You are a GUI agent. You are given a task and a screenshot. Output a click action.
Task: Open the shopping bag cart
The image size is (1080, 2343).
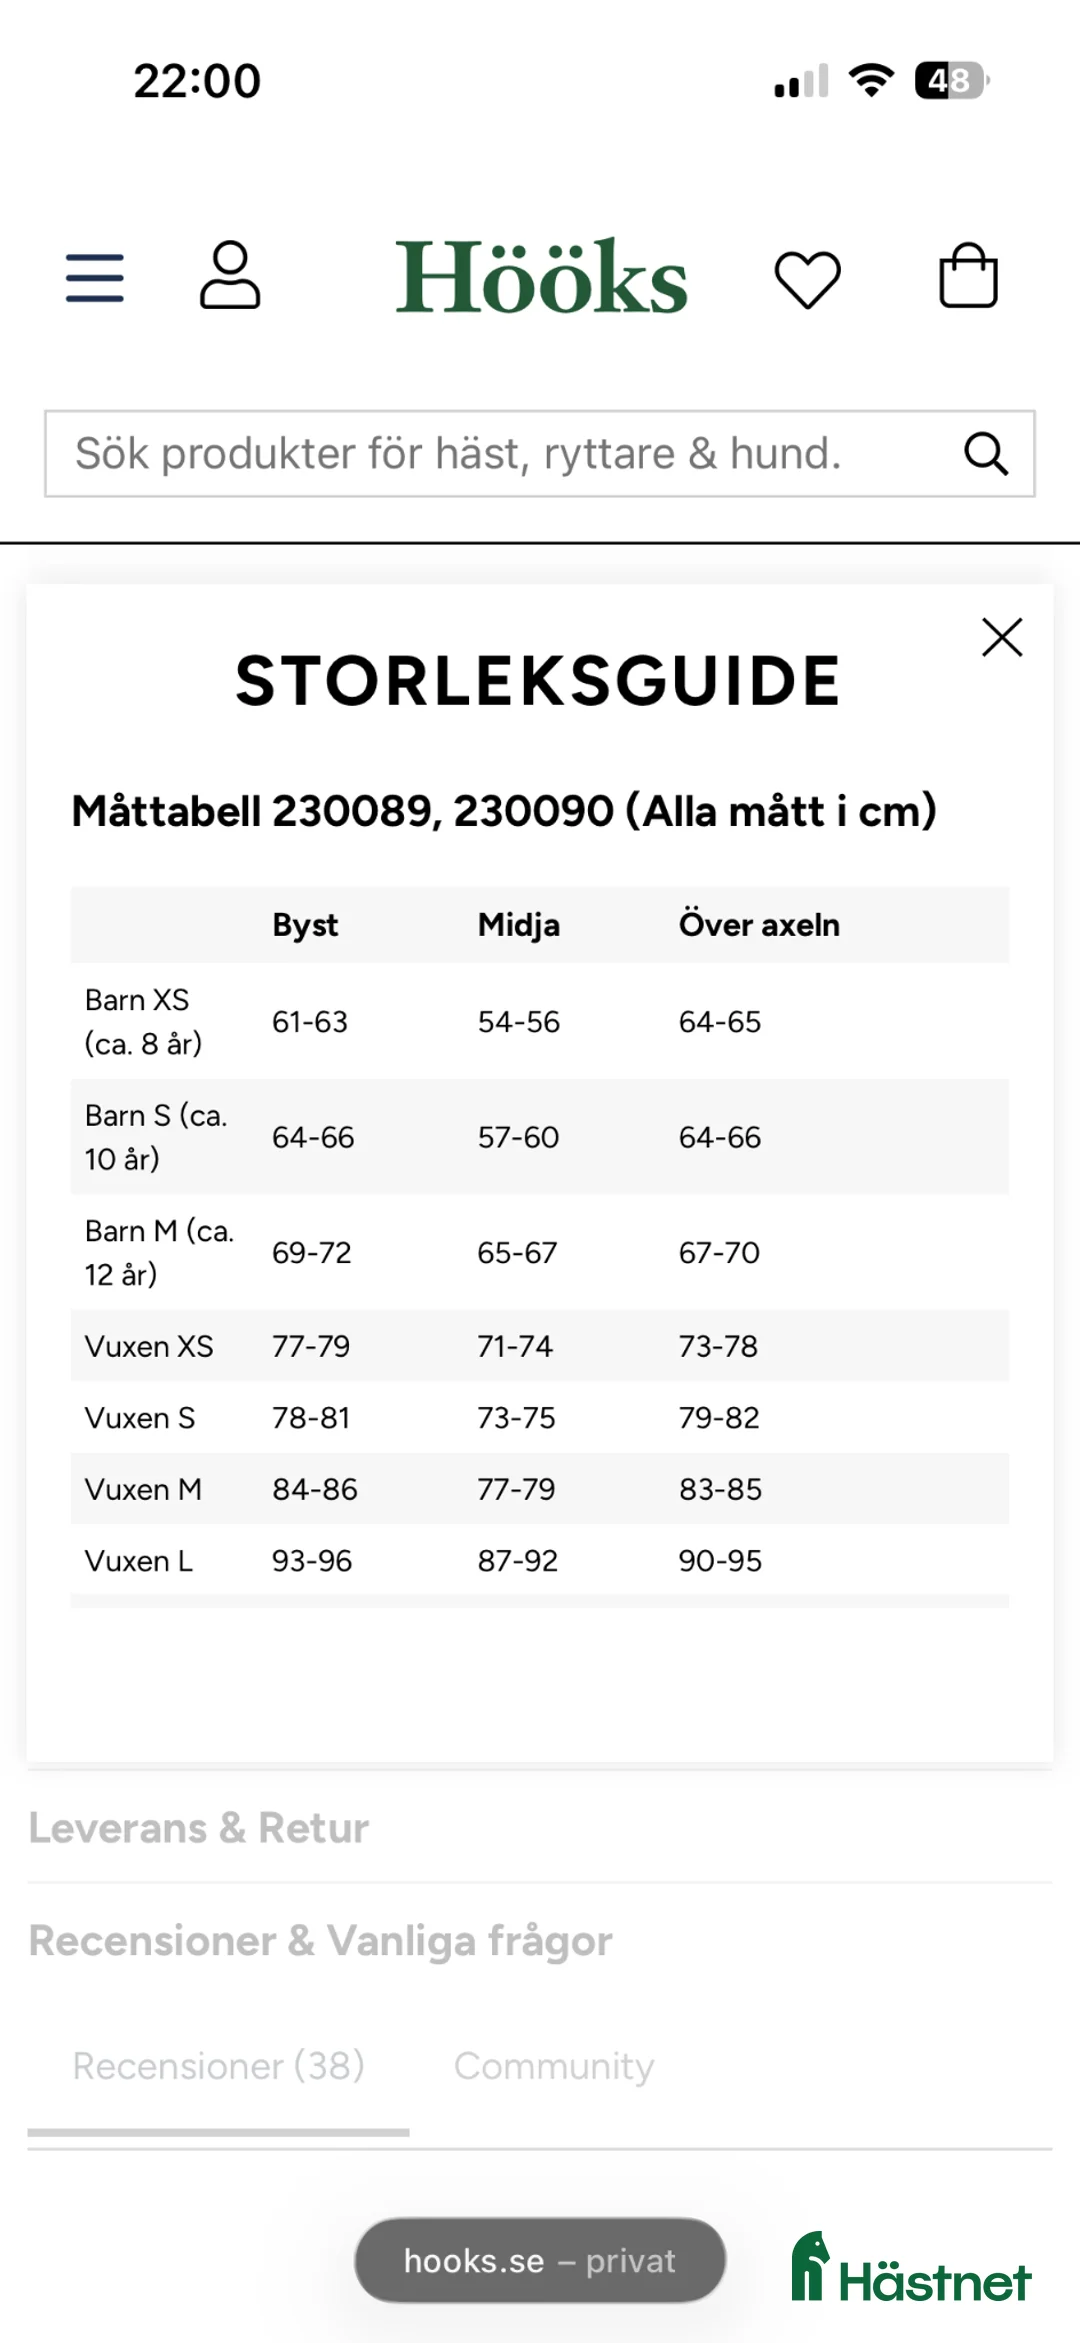click(968, 276)
